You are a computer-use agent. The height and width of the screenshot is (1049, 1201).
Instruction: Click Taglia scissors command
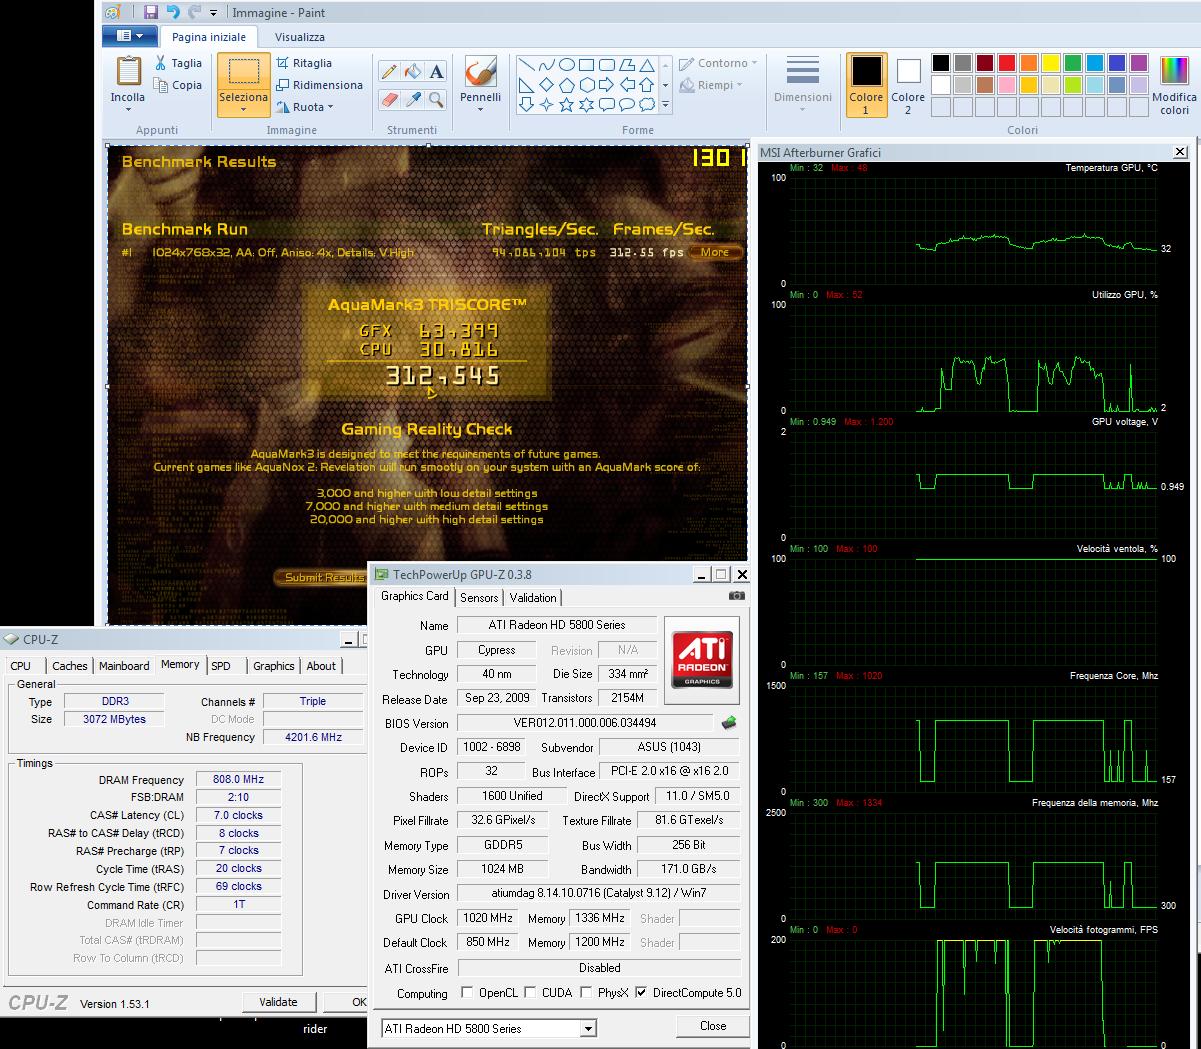coord(179,63)
